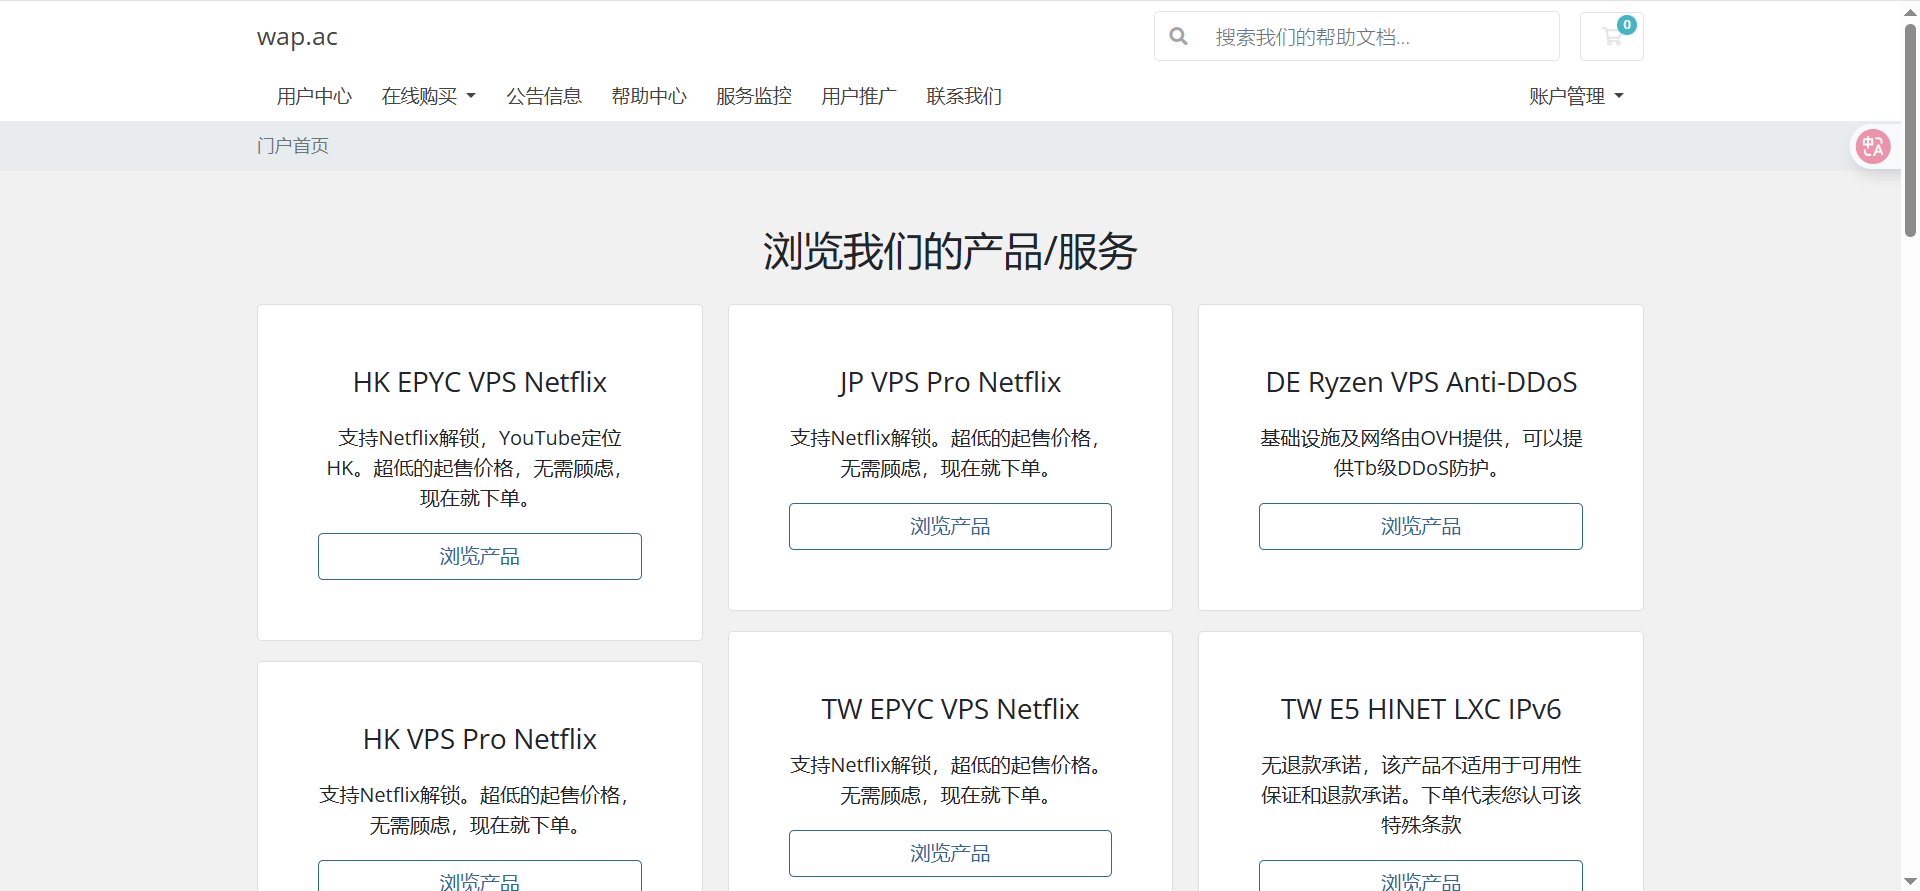Open the 服务监控 menu item
Image resolution: width=1920 pixels, height=891 pixels.
754,96
